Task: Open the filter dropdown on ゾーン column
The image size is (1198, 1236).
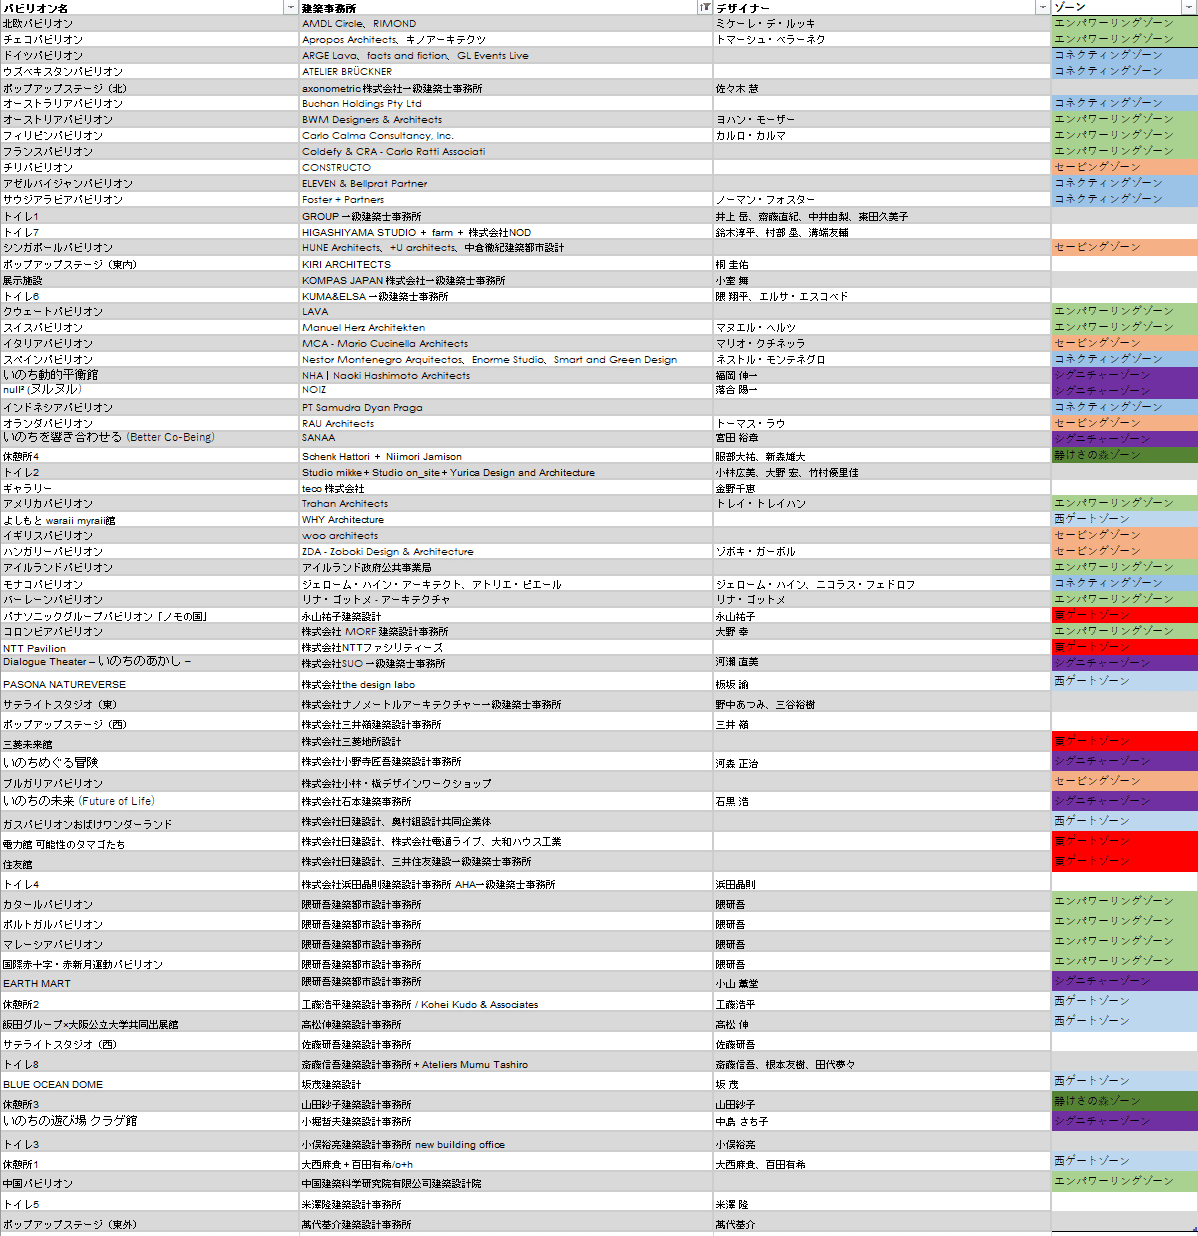Action: coord(1190,7)
